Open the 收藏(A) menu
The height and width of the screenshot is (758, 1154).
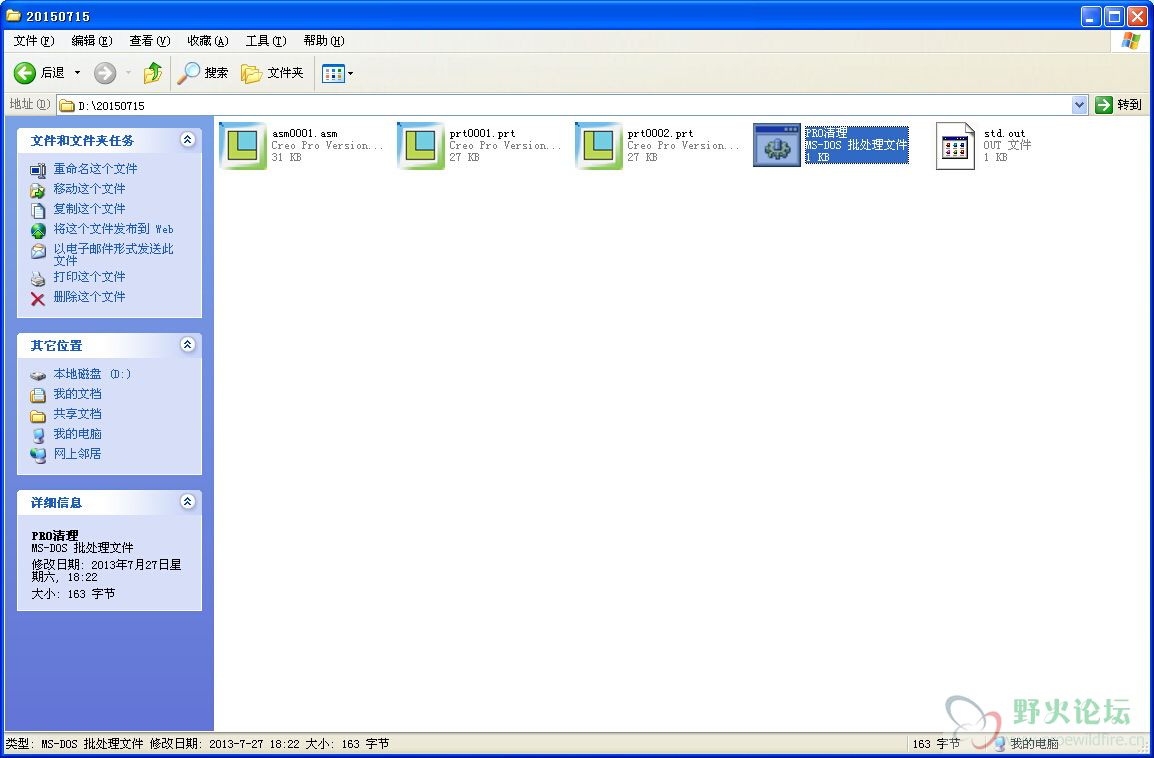(208, 41)
